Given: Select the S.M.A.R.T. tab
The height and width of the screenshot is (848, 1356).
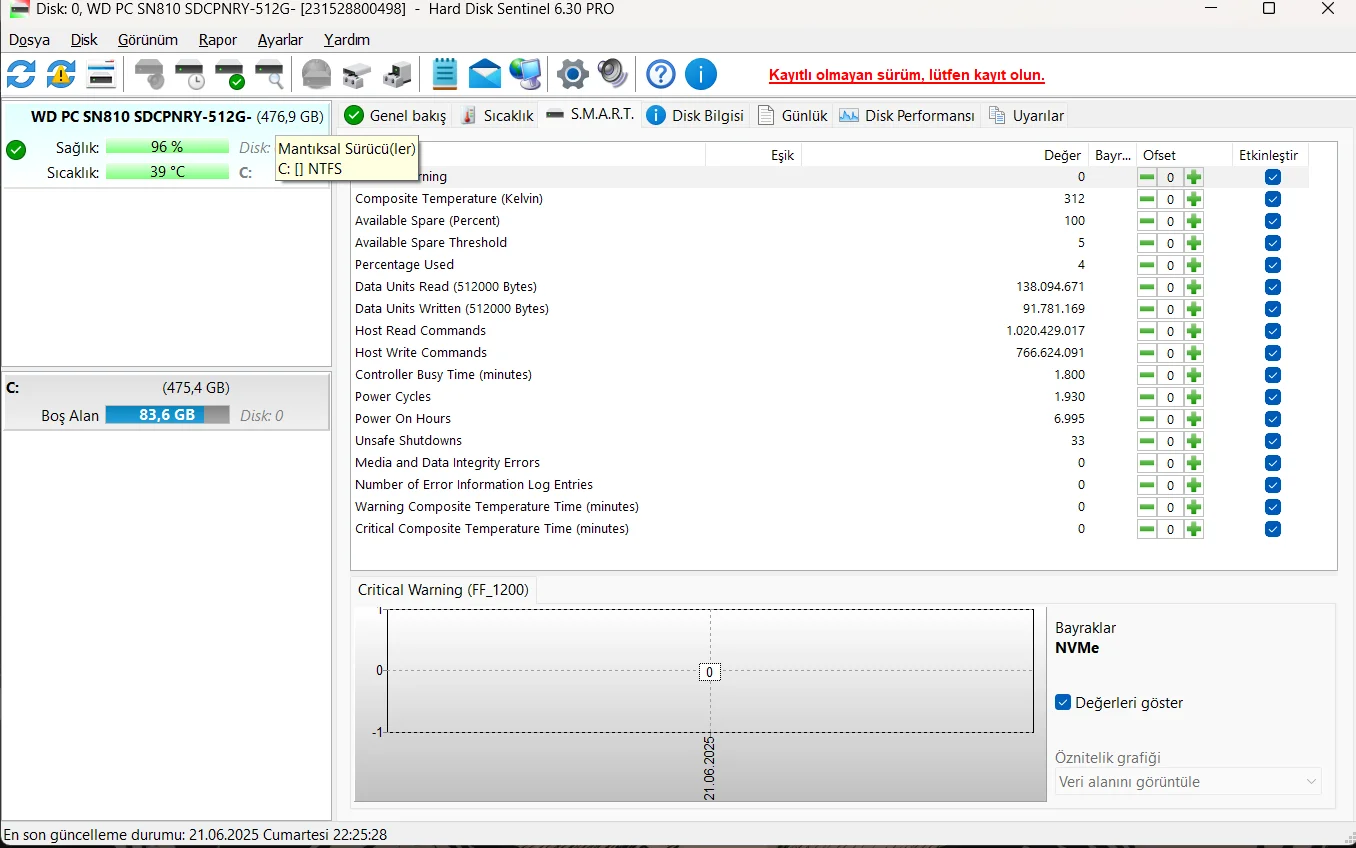Looking at the screenshot, I should click(x=590, y=114).
